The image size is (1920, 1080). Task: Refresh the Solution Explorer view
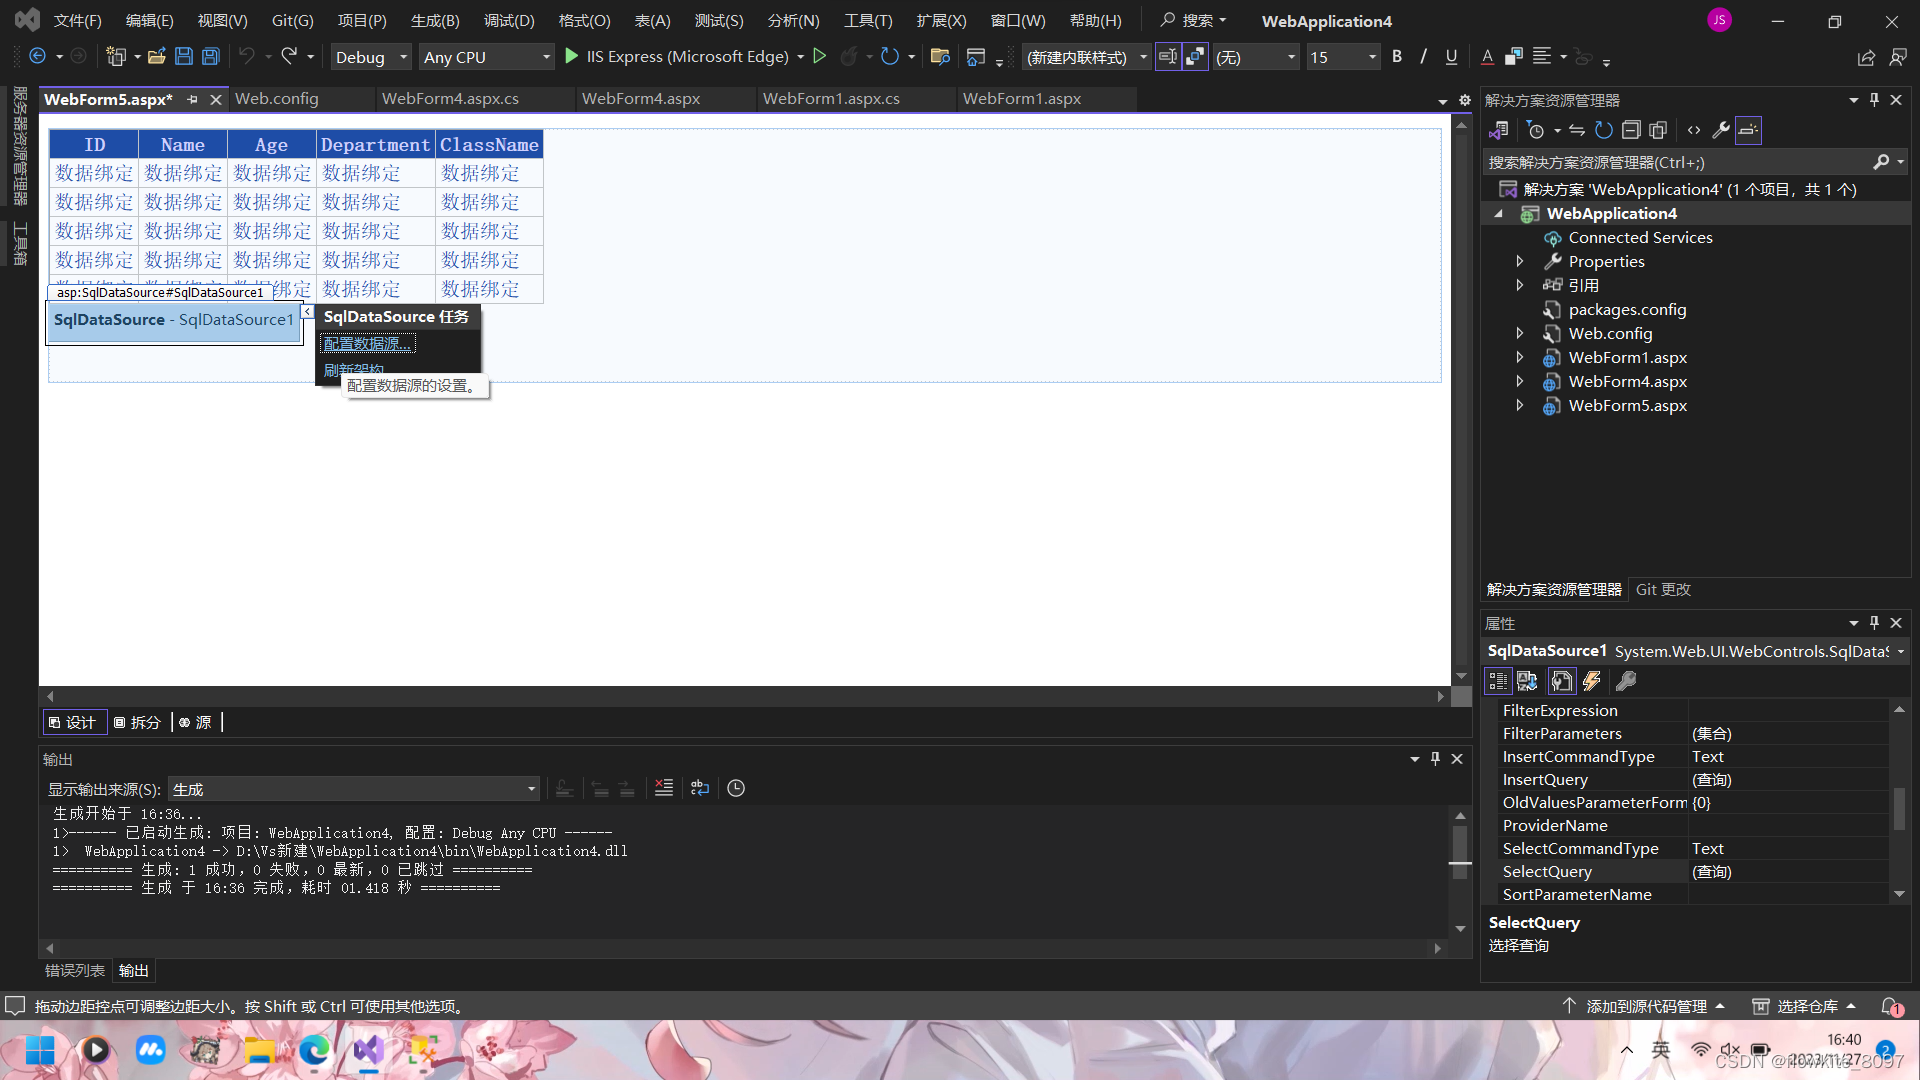[x=1602, y=130]
